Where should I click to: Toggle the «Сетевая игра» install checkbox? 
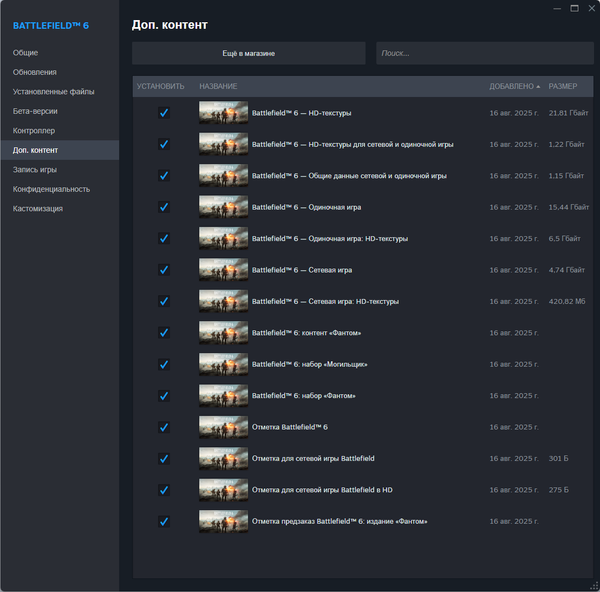pos(164,270)
